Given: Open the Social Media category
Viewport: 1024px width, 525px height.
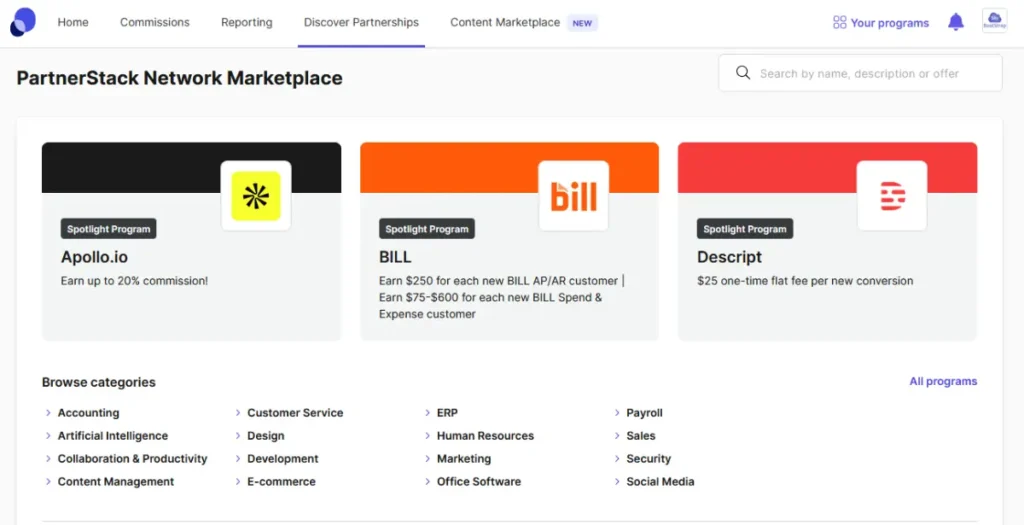Looking at the screenshot, I should pos(660,481).
